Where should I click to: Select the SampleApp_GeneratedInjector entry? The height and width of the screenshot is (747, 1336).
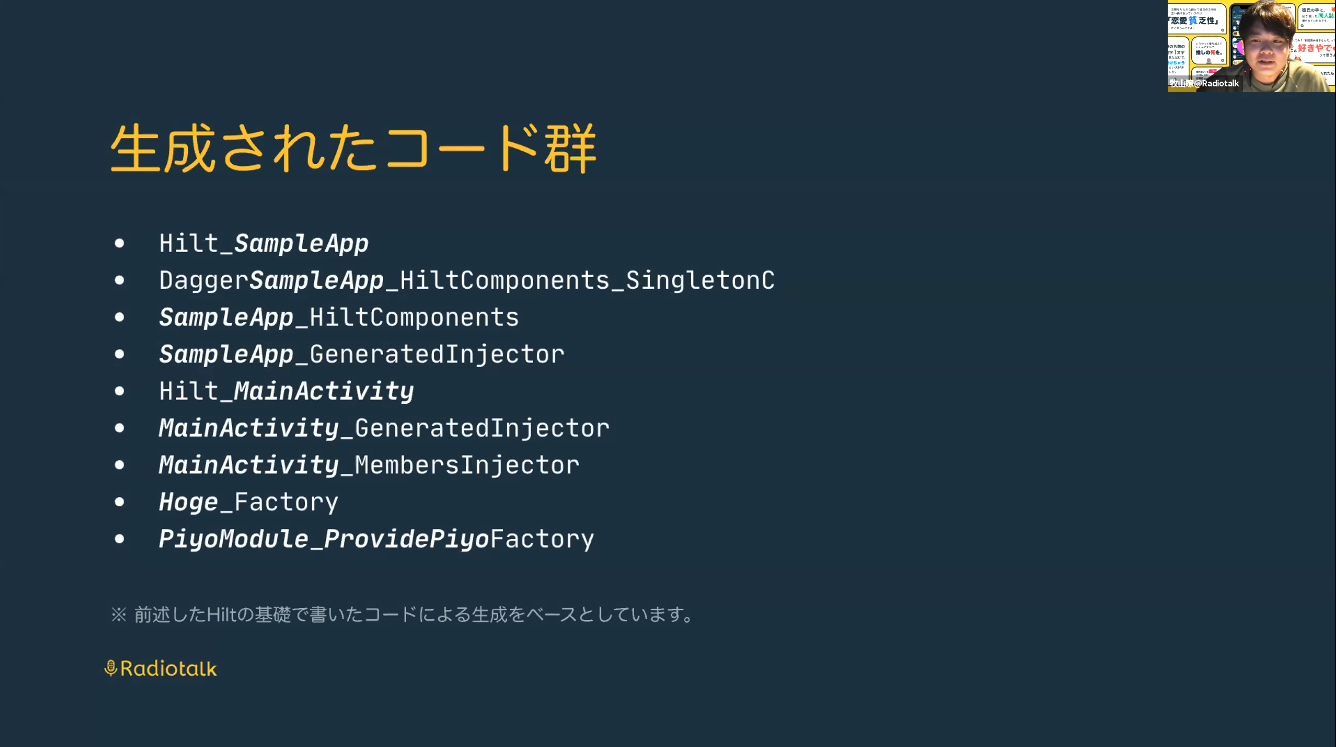[x=362, y=354]
